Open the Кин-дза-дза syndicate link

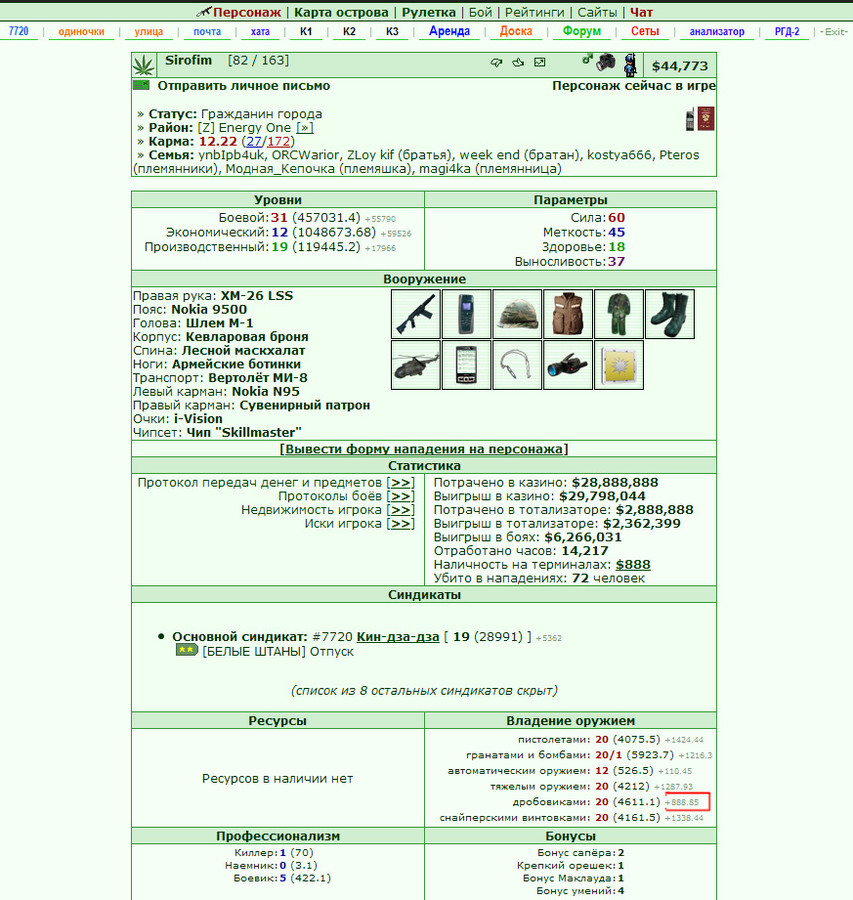coord(398,637)
